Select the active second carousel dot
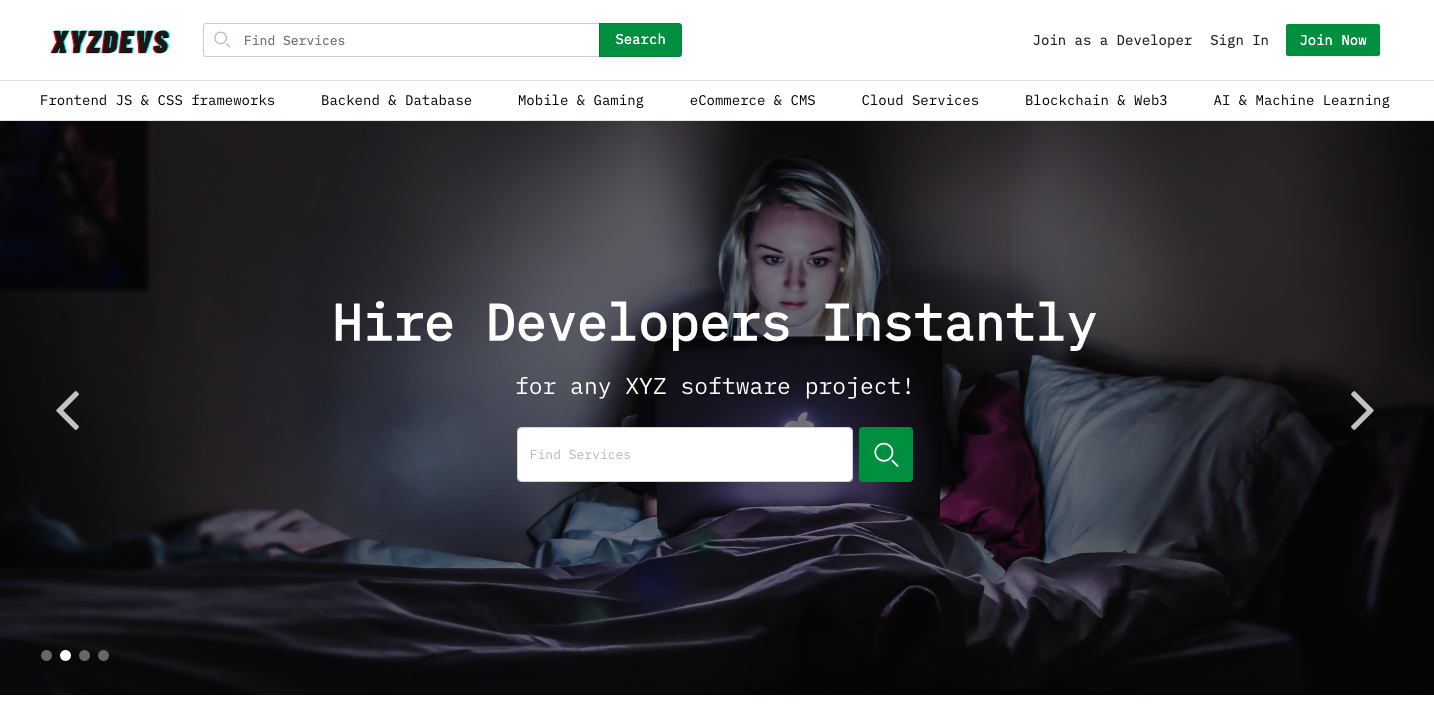Image resolution: width=1434 pixels, height=713 pixels. pyautogui.click(x=65, y=656)
